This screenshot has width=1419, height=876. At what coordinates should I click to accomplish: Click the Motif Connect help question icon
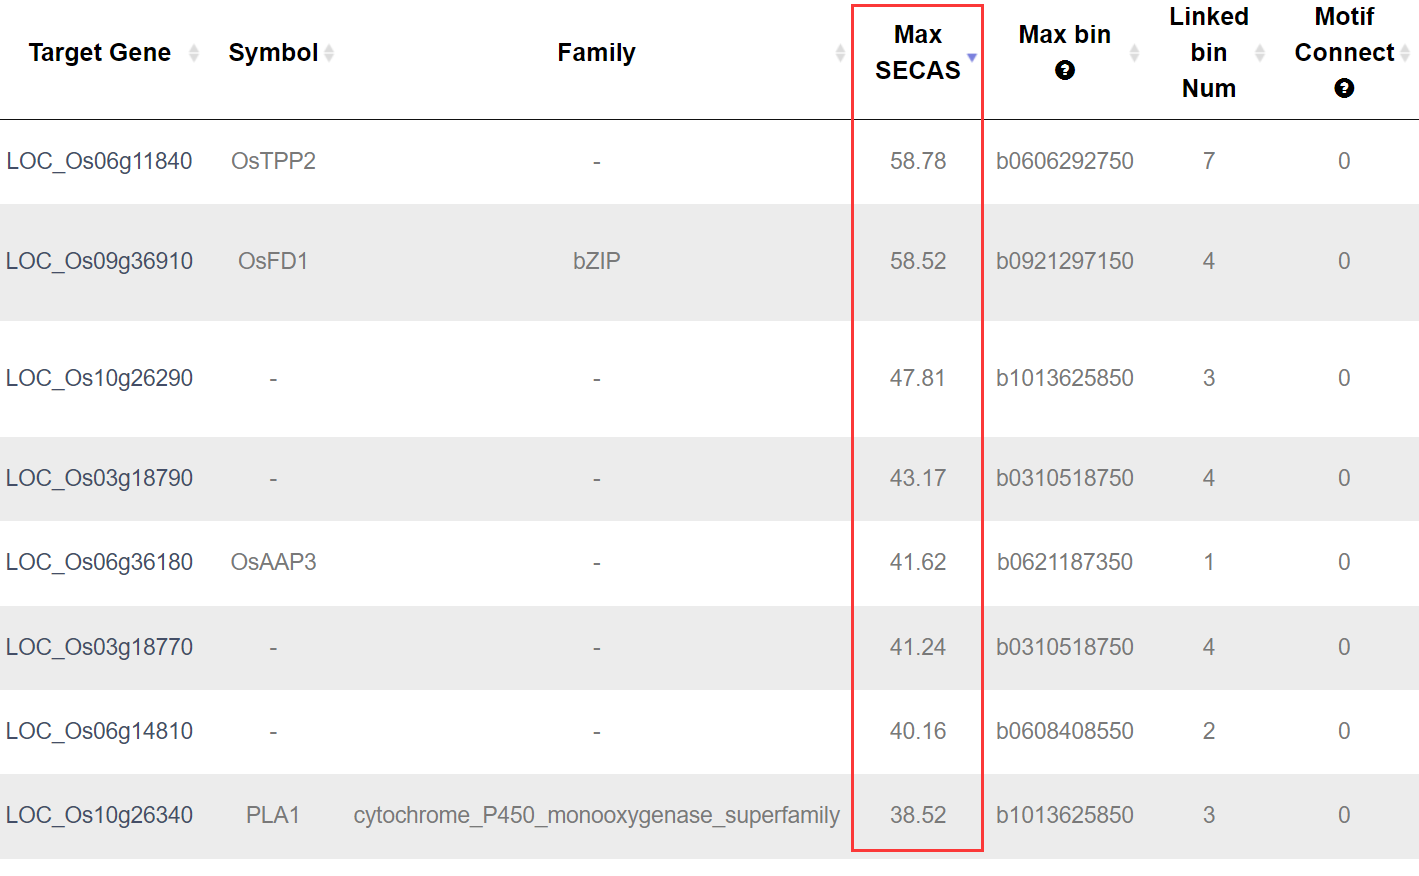click(1344, 88)
